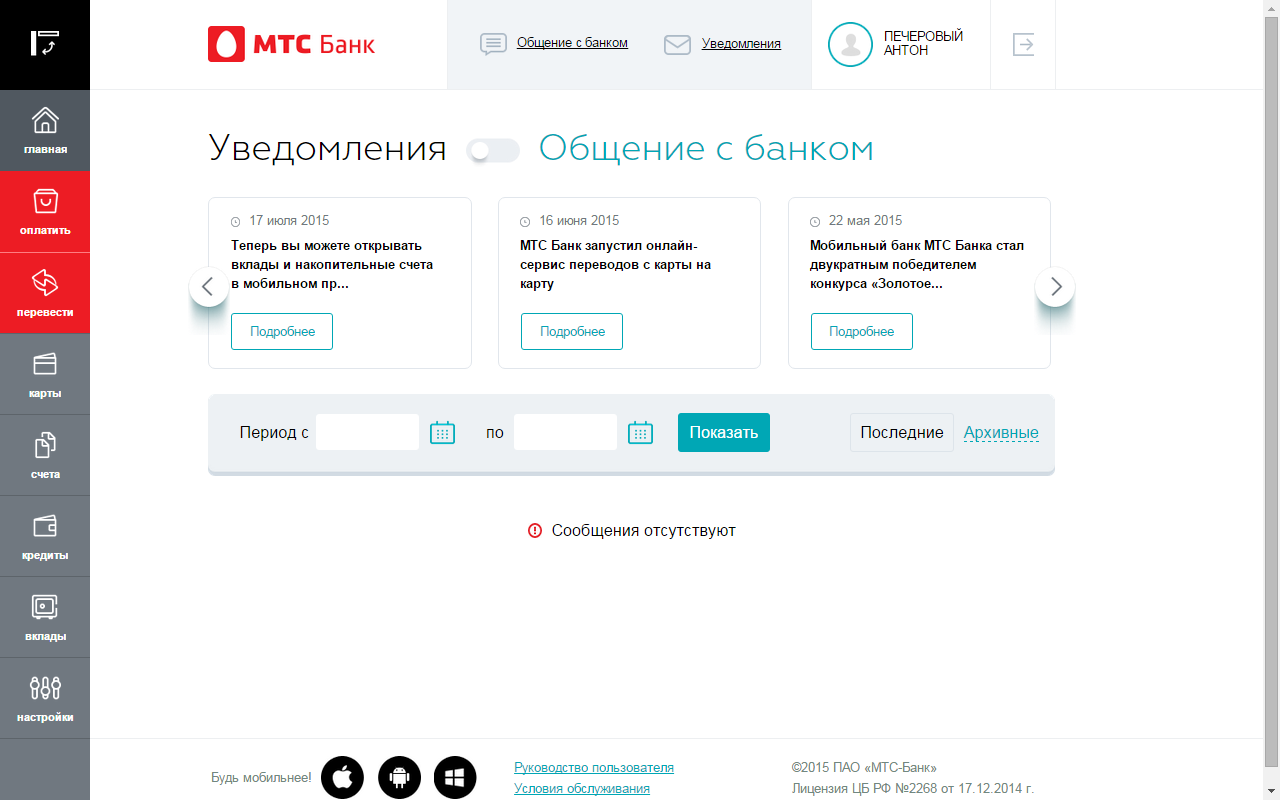
Task: Switch to 'Архивные' messages tab
Action: (x=1000, y=433)
